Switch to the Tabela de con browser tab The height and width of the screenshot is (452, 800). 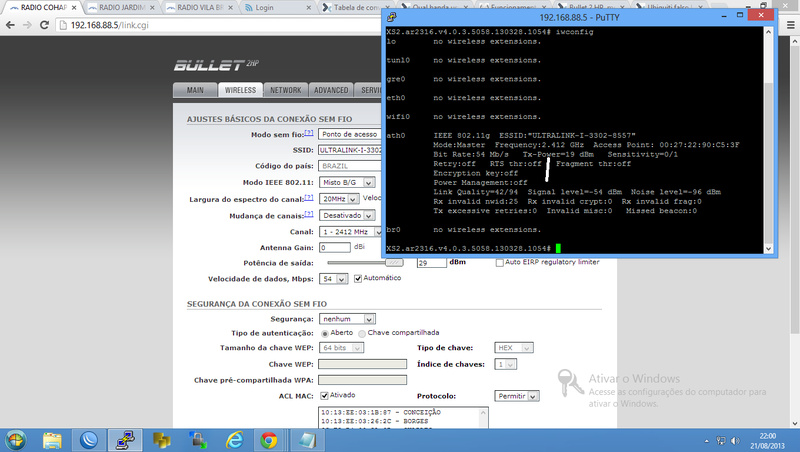[x=356, y=8]
